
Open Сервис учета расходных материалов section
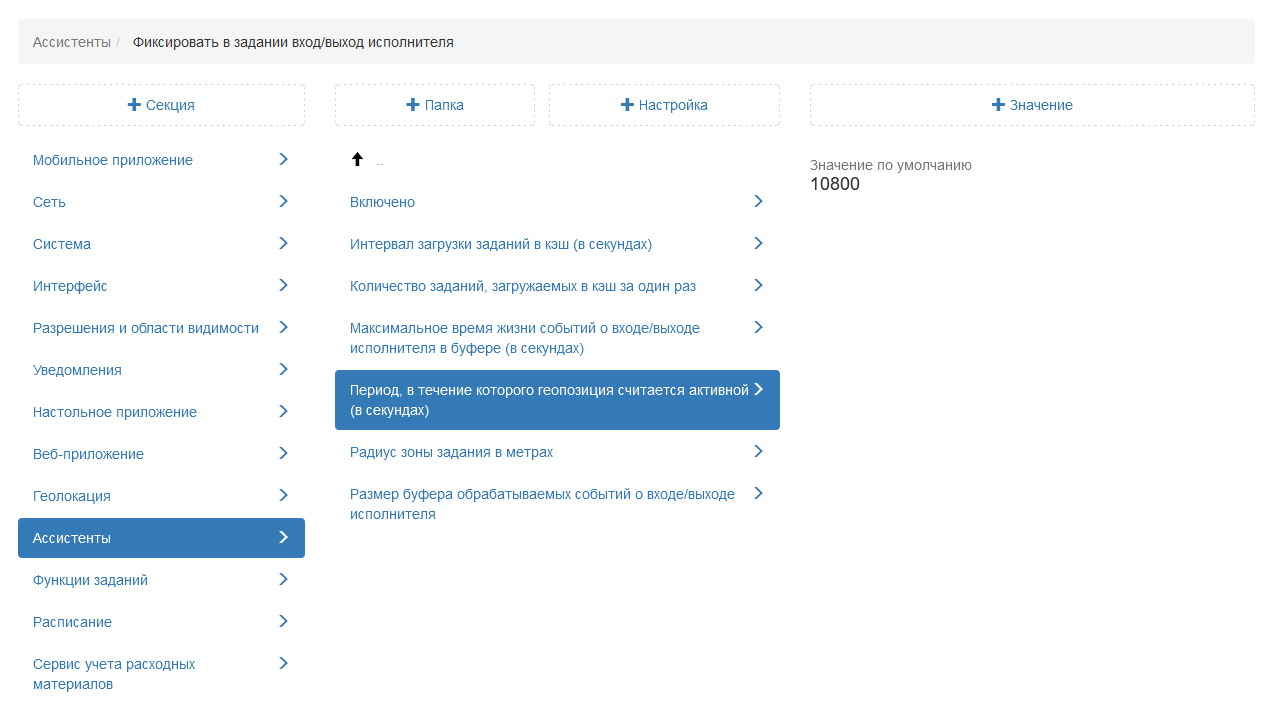pyautogui.click(x=113, y=674)
